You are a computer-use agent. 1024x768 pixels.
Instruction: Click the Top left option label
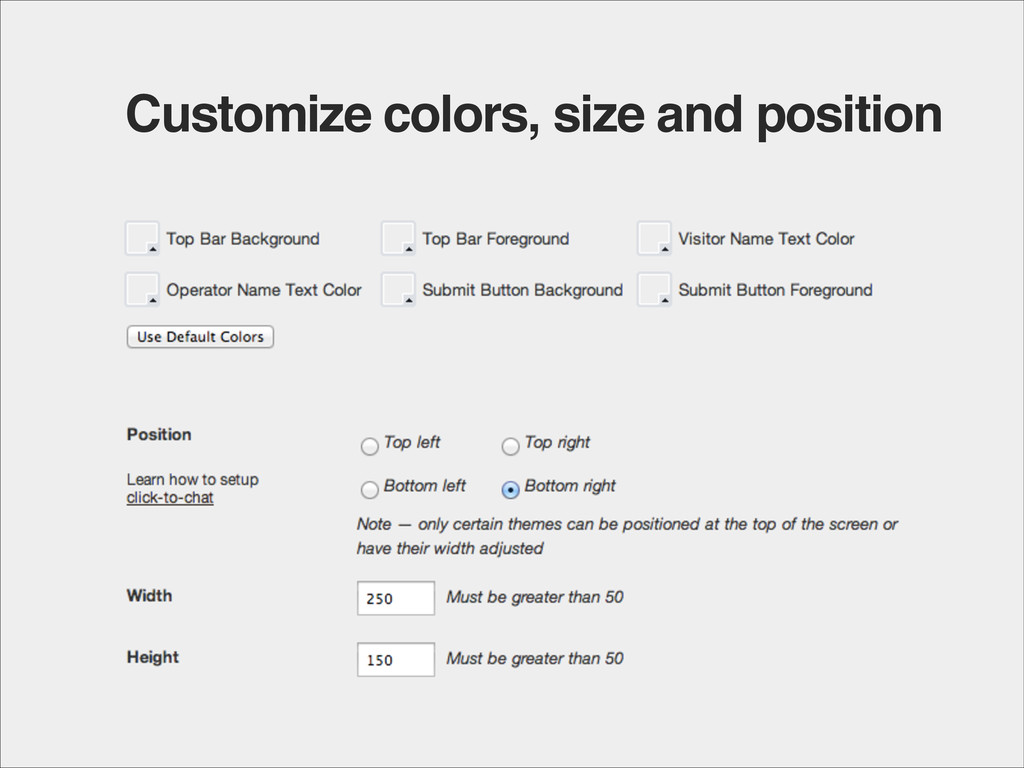point(412,442)
